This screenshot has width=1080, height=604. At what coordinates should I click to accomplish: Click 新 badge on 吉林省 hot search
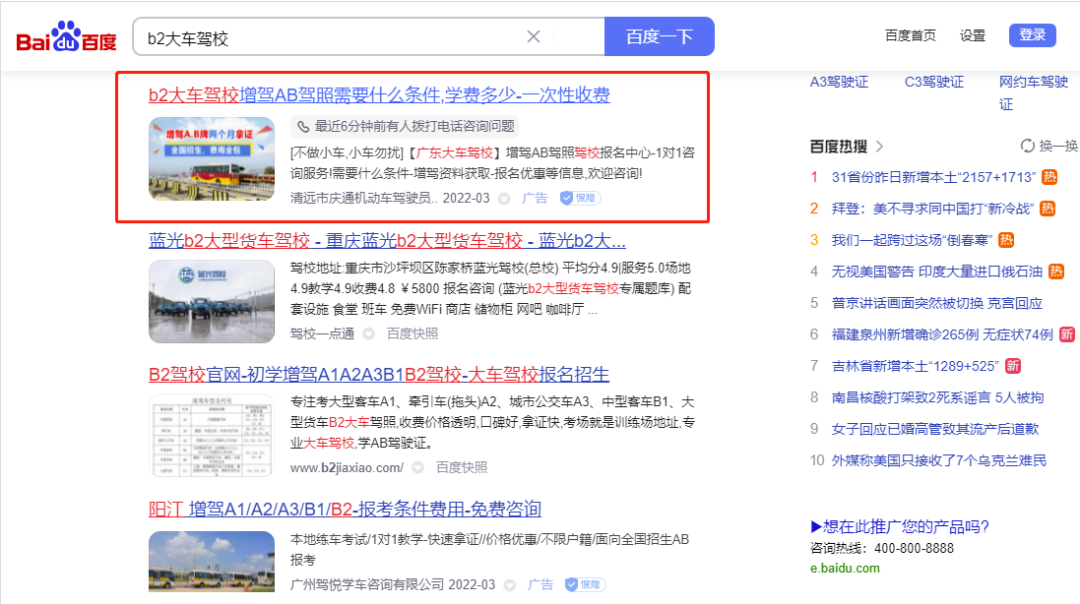point(1012,366)
